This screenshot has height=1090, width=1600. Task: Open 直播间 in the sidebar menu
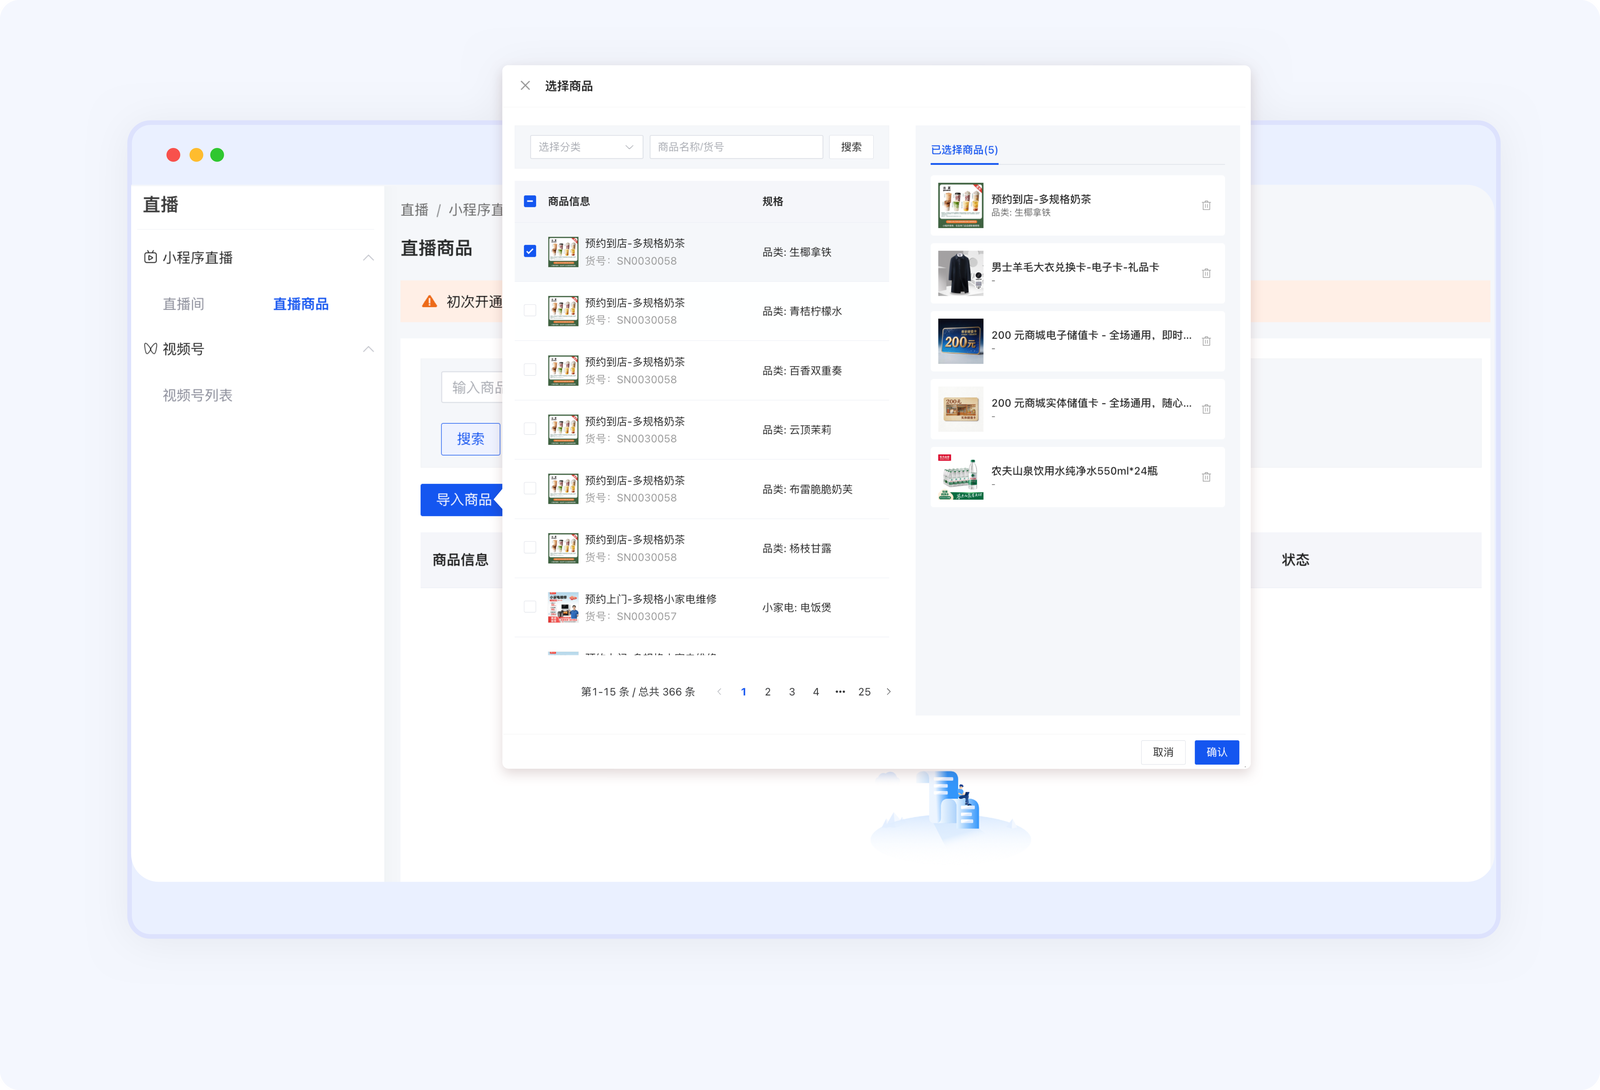[183, 304]
